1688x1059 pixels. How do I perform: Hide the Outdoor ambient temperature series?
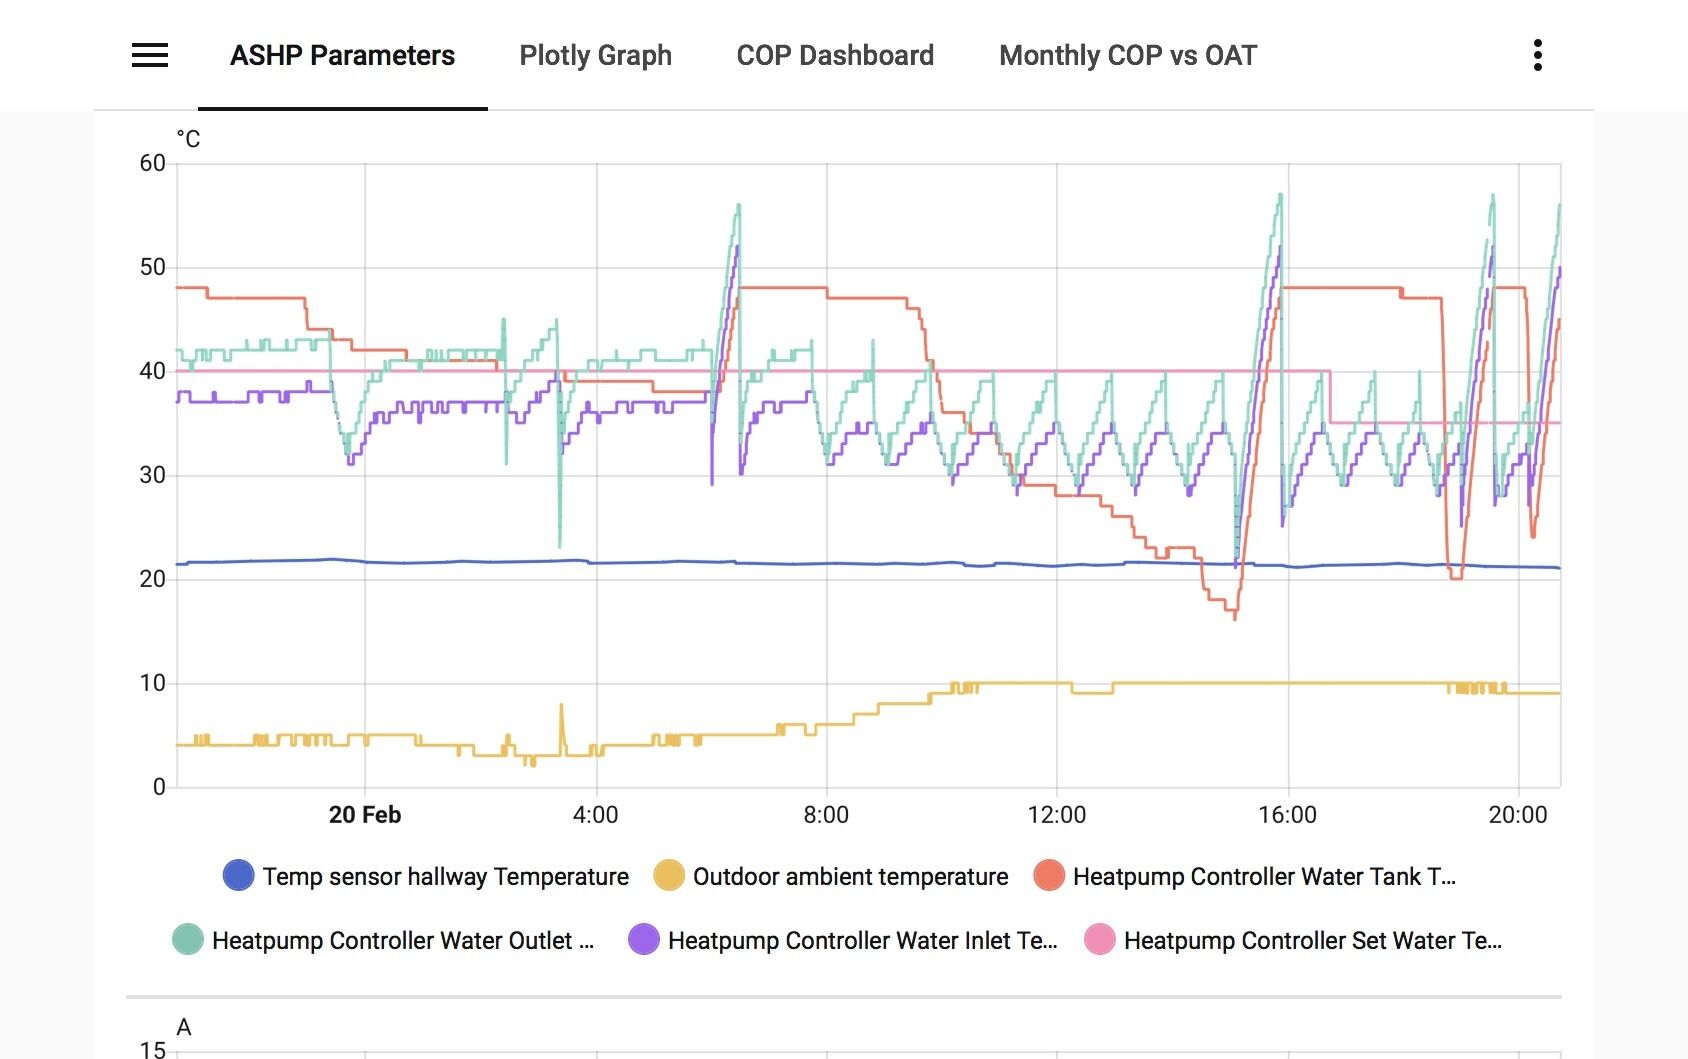(850, 877)
